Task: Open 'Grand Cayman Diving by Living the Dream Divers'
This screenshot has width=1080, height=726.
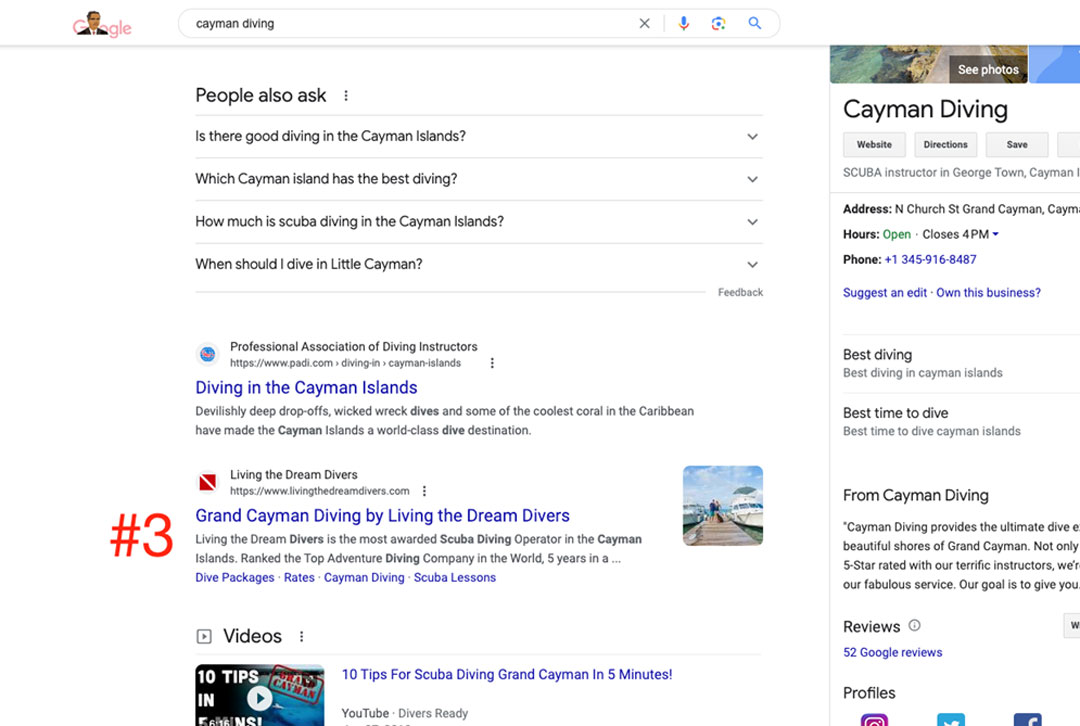Action: pos(382,516)
